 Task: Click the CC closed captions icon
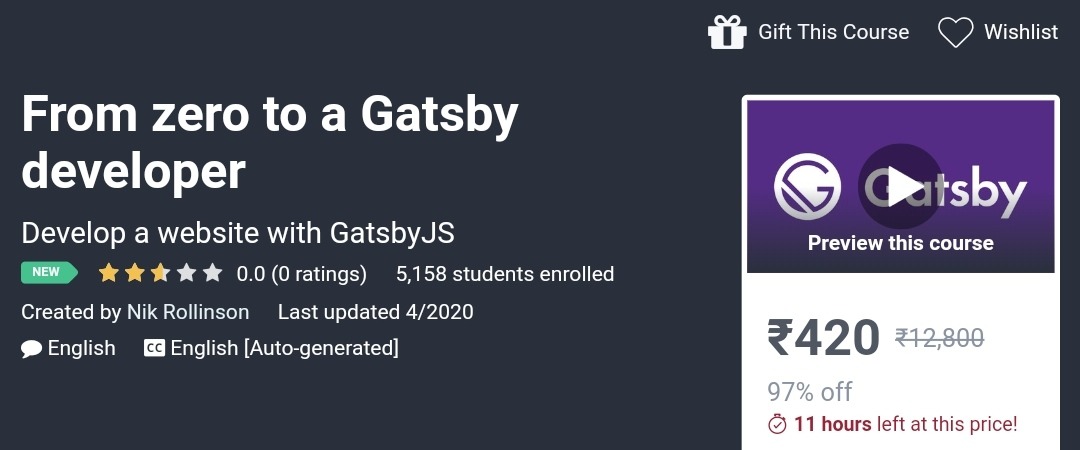coord(154,348)
